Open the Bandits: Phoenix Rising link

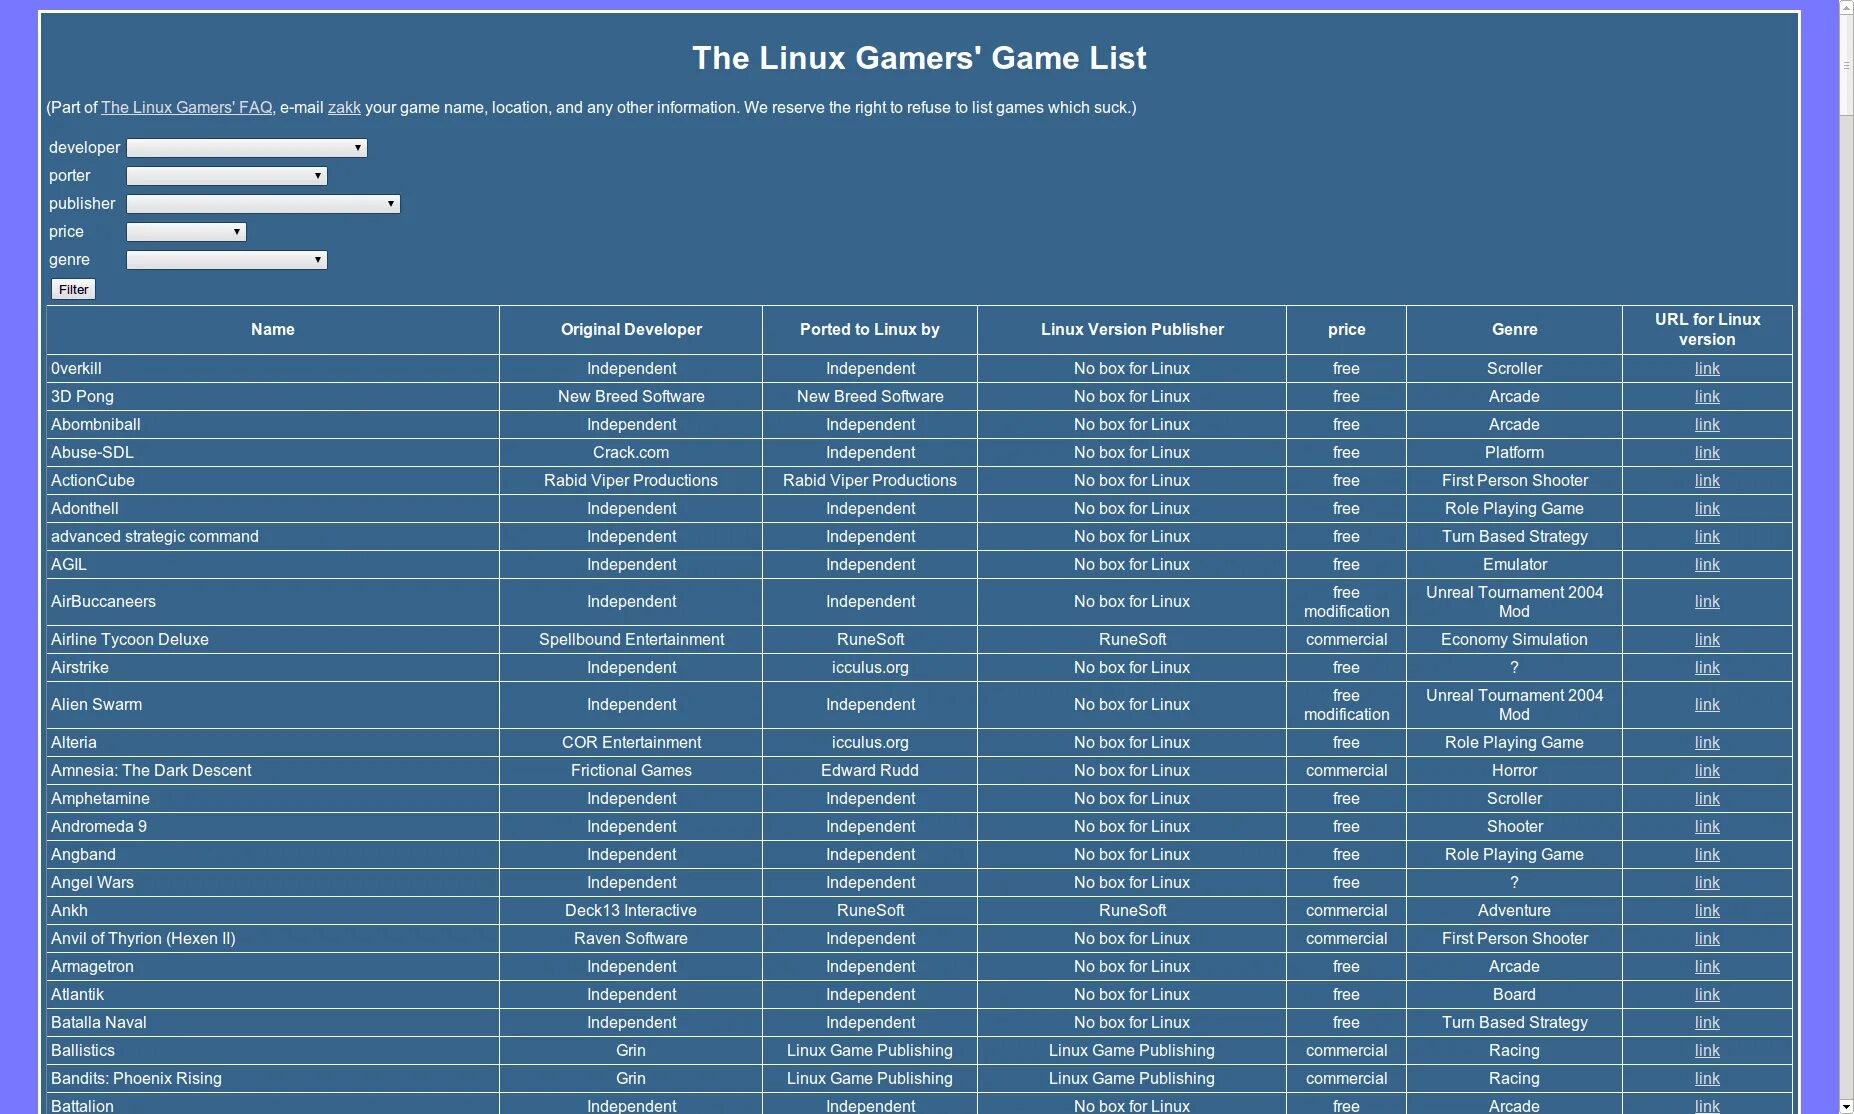tap(1707, 1079)
